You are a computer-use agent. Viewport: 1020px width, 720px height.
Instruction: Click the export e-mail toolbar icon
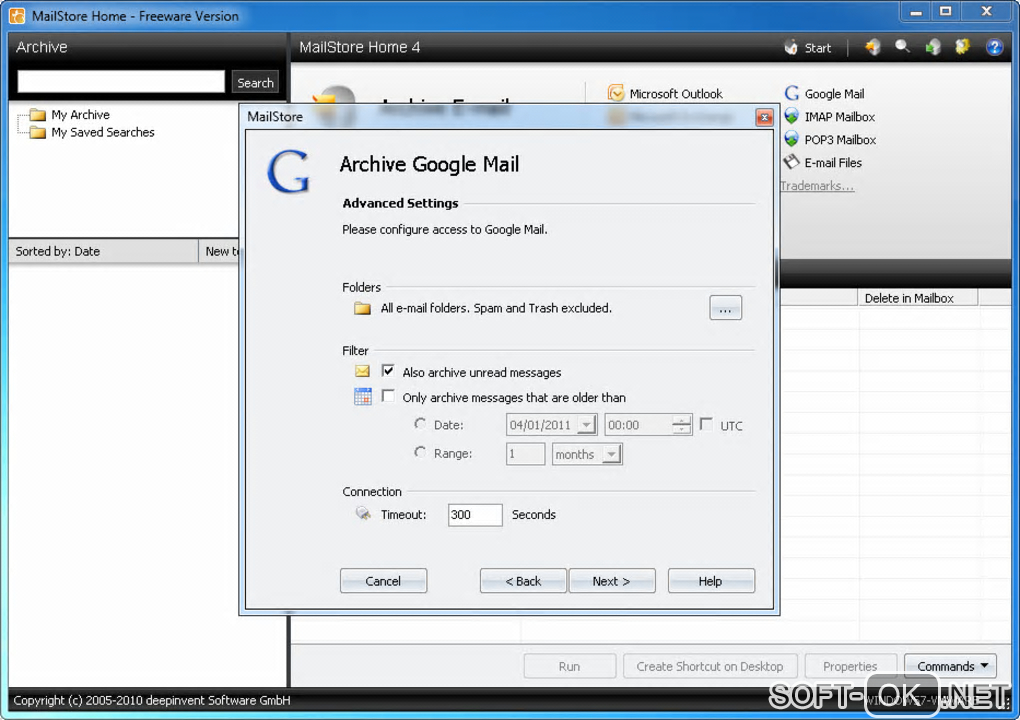click(x=933, y=47)
